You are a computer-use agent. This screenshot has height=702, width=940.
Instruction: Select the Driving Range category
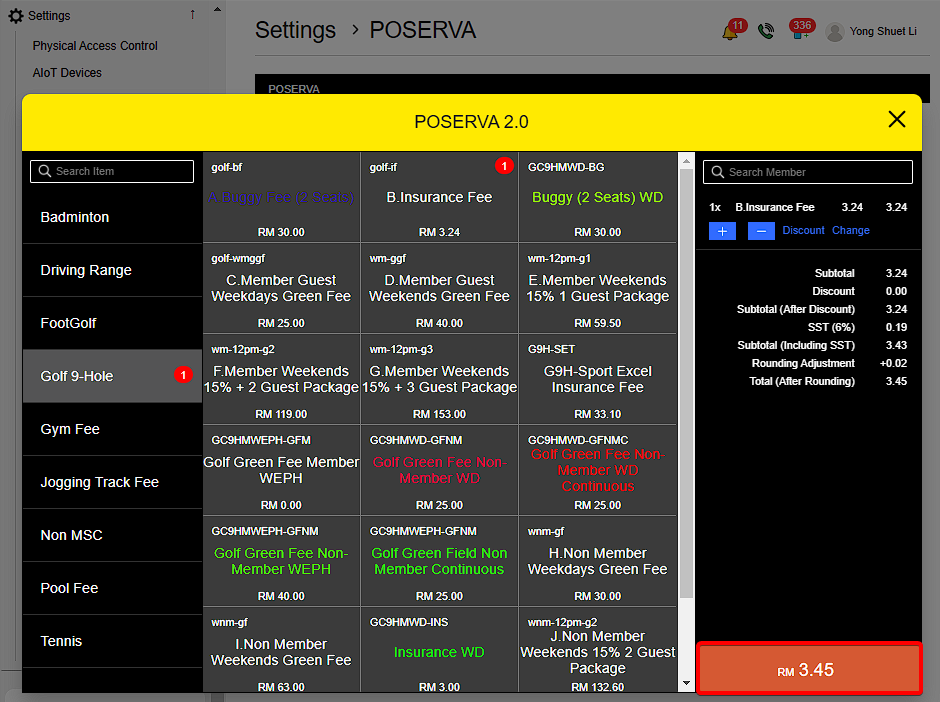click(x=112, y=270)
